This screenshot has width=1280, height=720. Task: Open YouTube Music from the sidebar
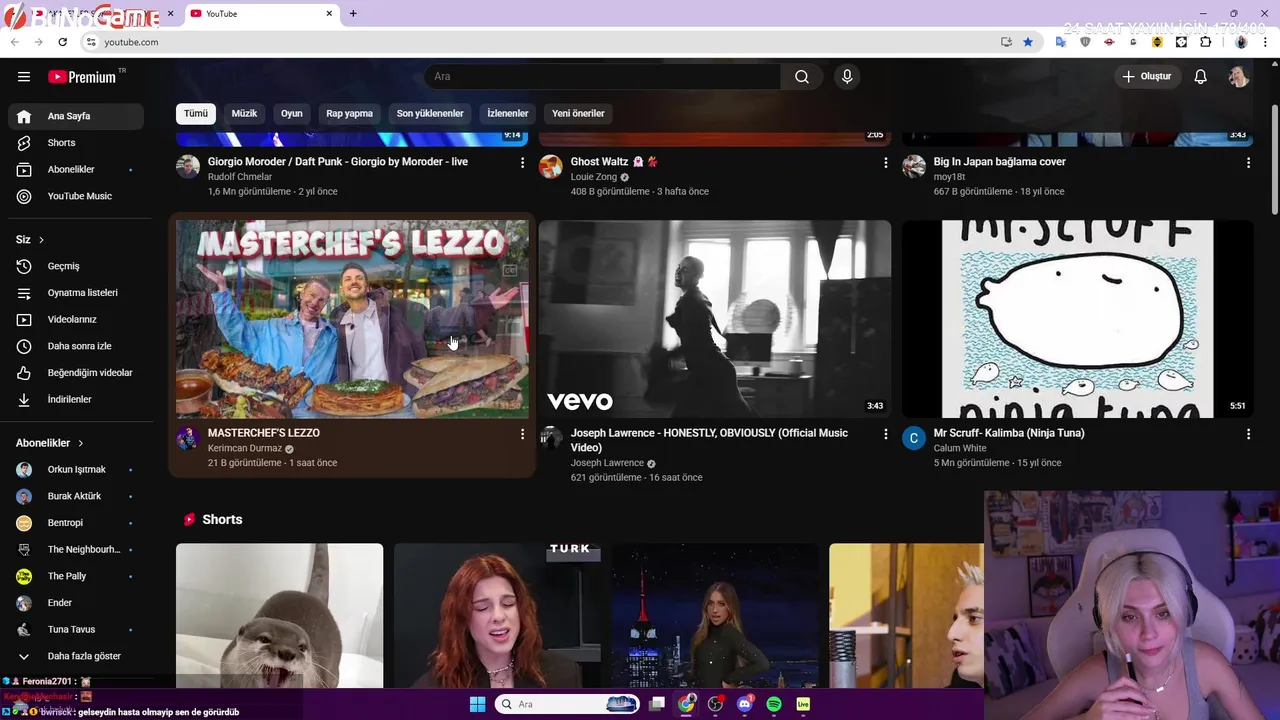(x=76, y=196)
